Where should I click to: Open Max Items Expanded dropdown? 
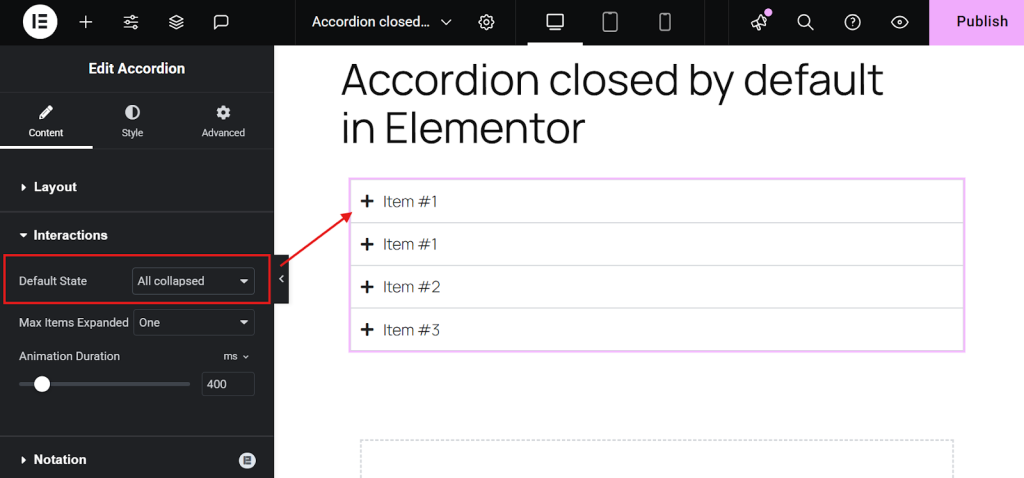(193, 323)
